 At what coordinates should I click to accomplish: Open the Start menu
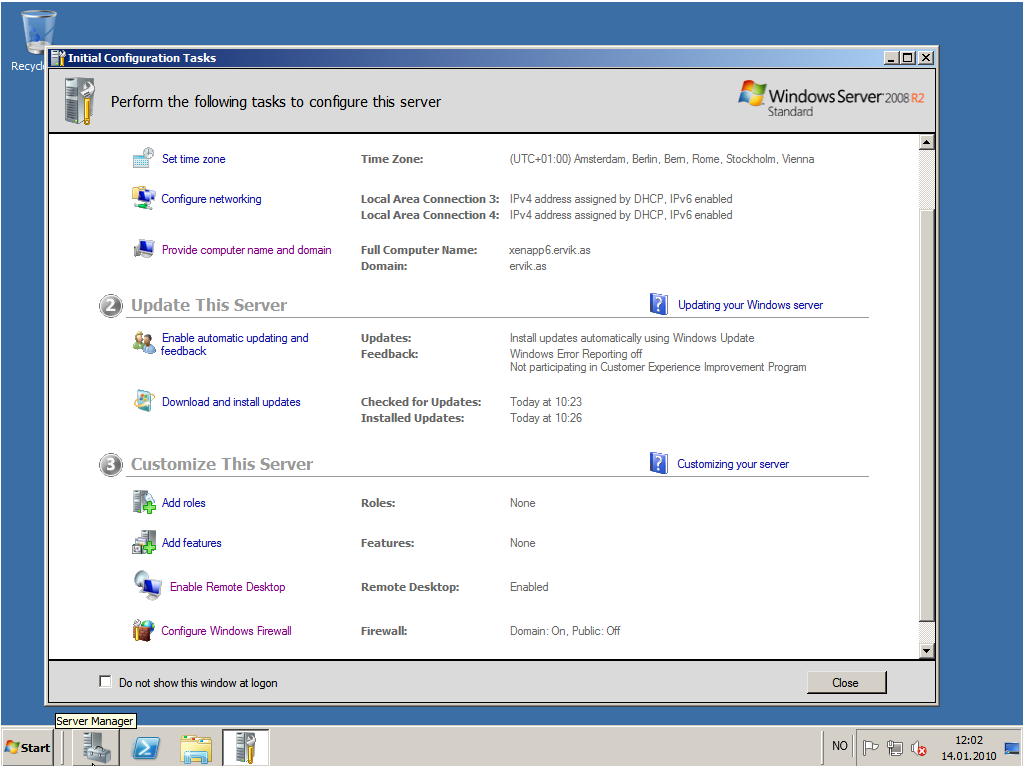28,748
